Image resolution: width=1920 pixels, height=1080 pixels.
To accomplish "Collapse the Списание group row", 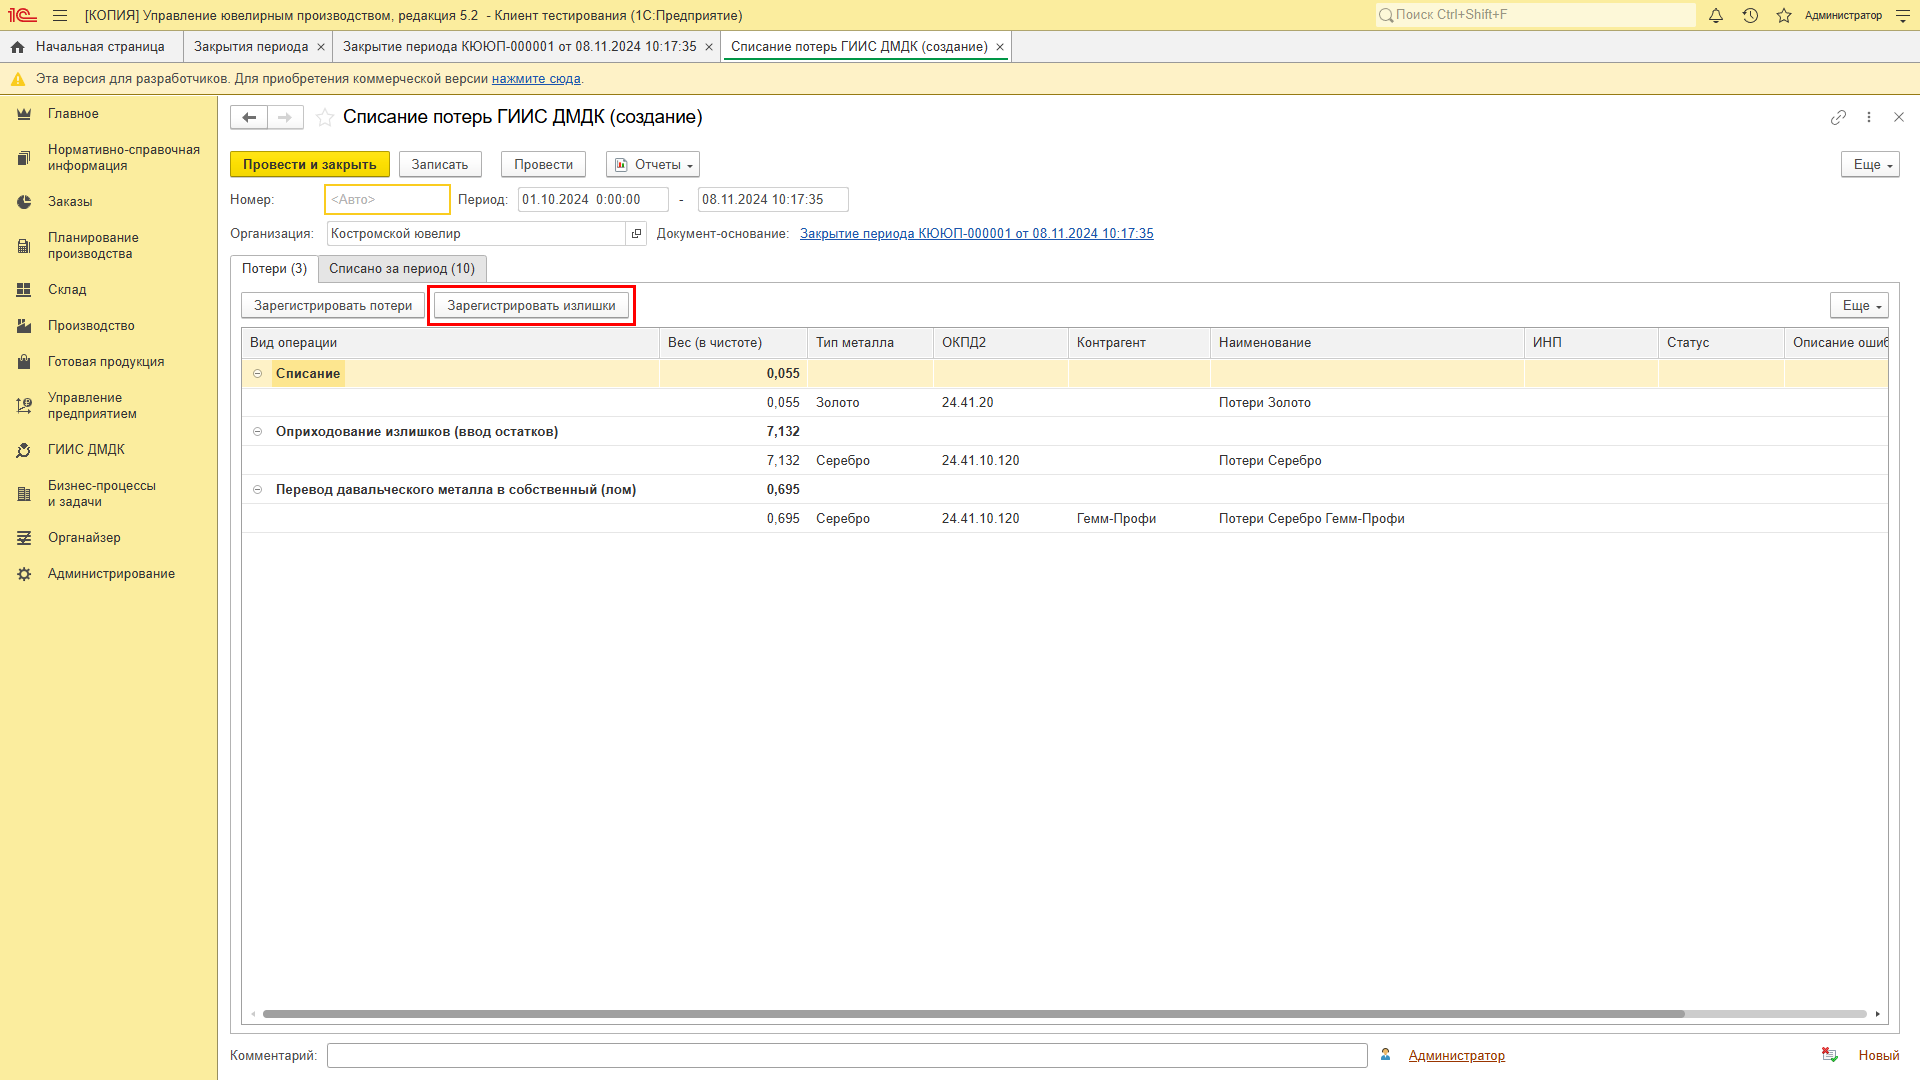I will (x=257, y=374).
